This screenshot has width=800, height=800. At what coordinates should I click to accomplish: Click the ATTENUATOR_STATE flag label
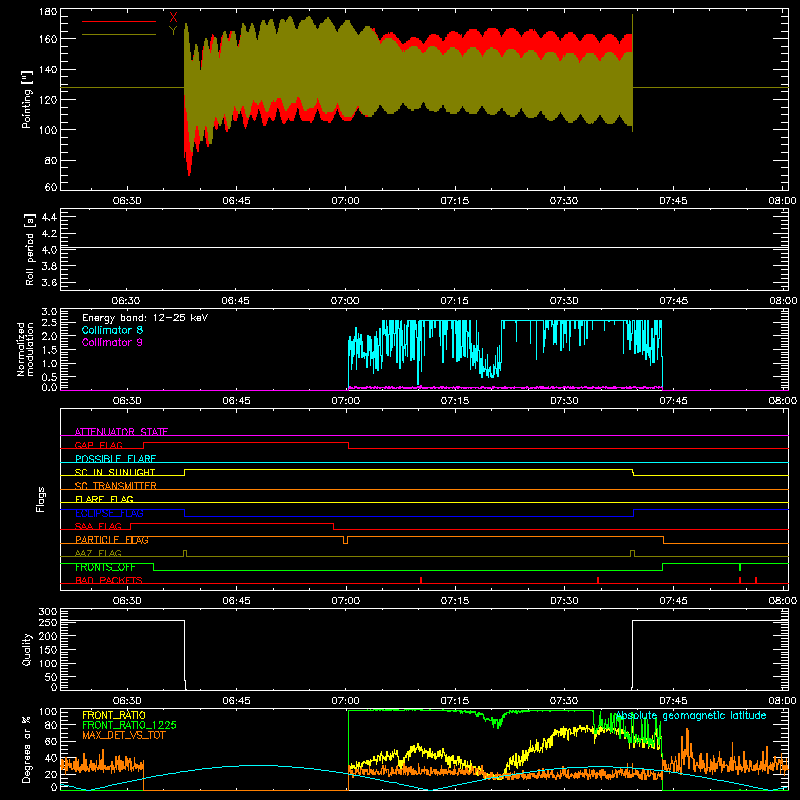point(121,432)
